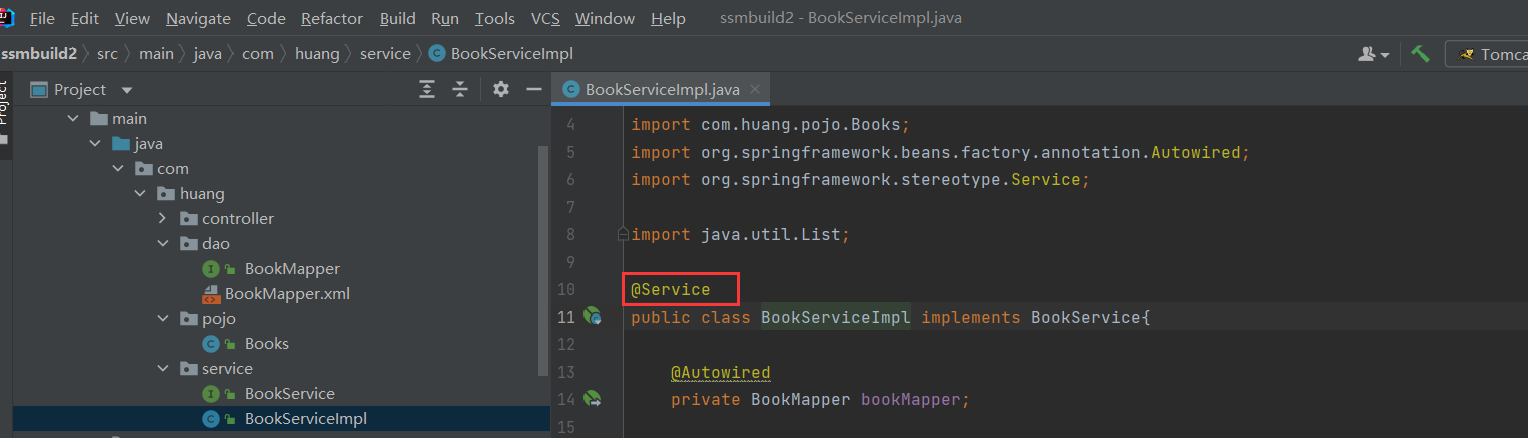
Task: Open the Navigate menu
Action: pyautogui.click(x=198, y=18)
